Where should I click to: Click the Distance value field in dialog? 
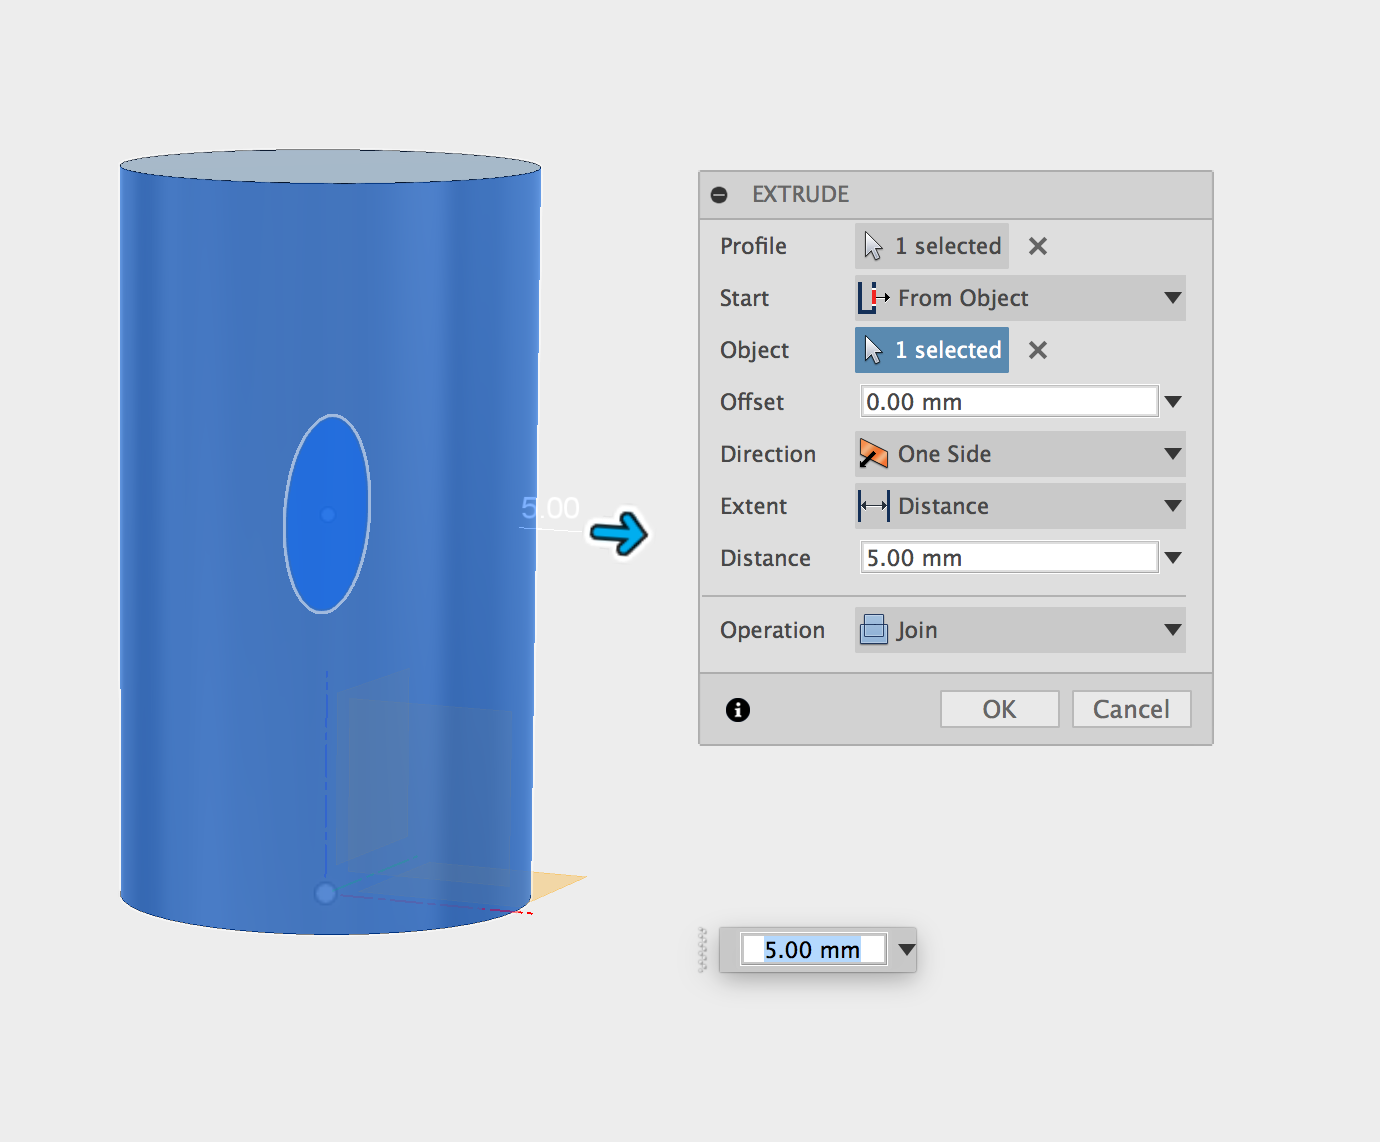pos(1008,558)
